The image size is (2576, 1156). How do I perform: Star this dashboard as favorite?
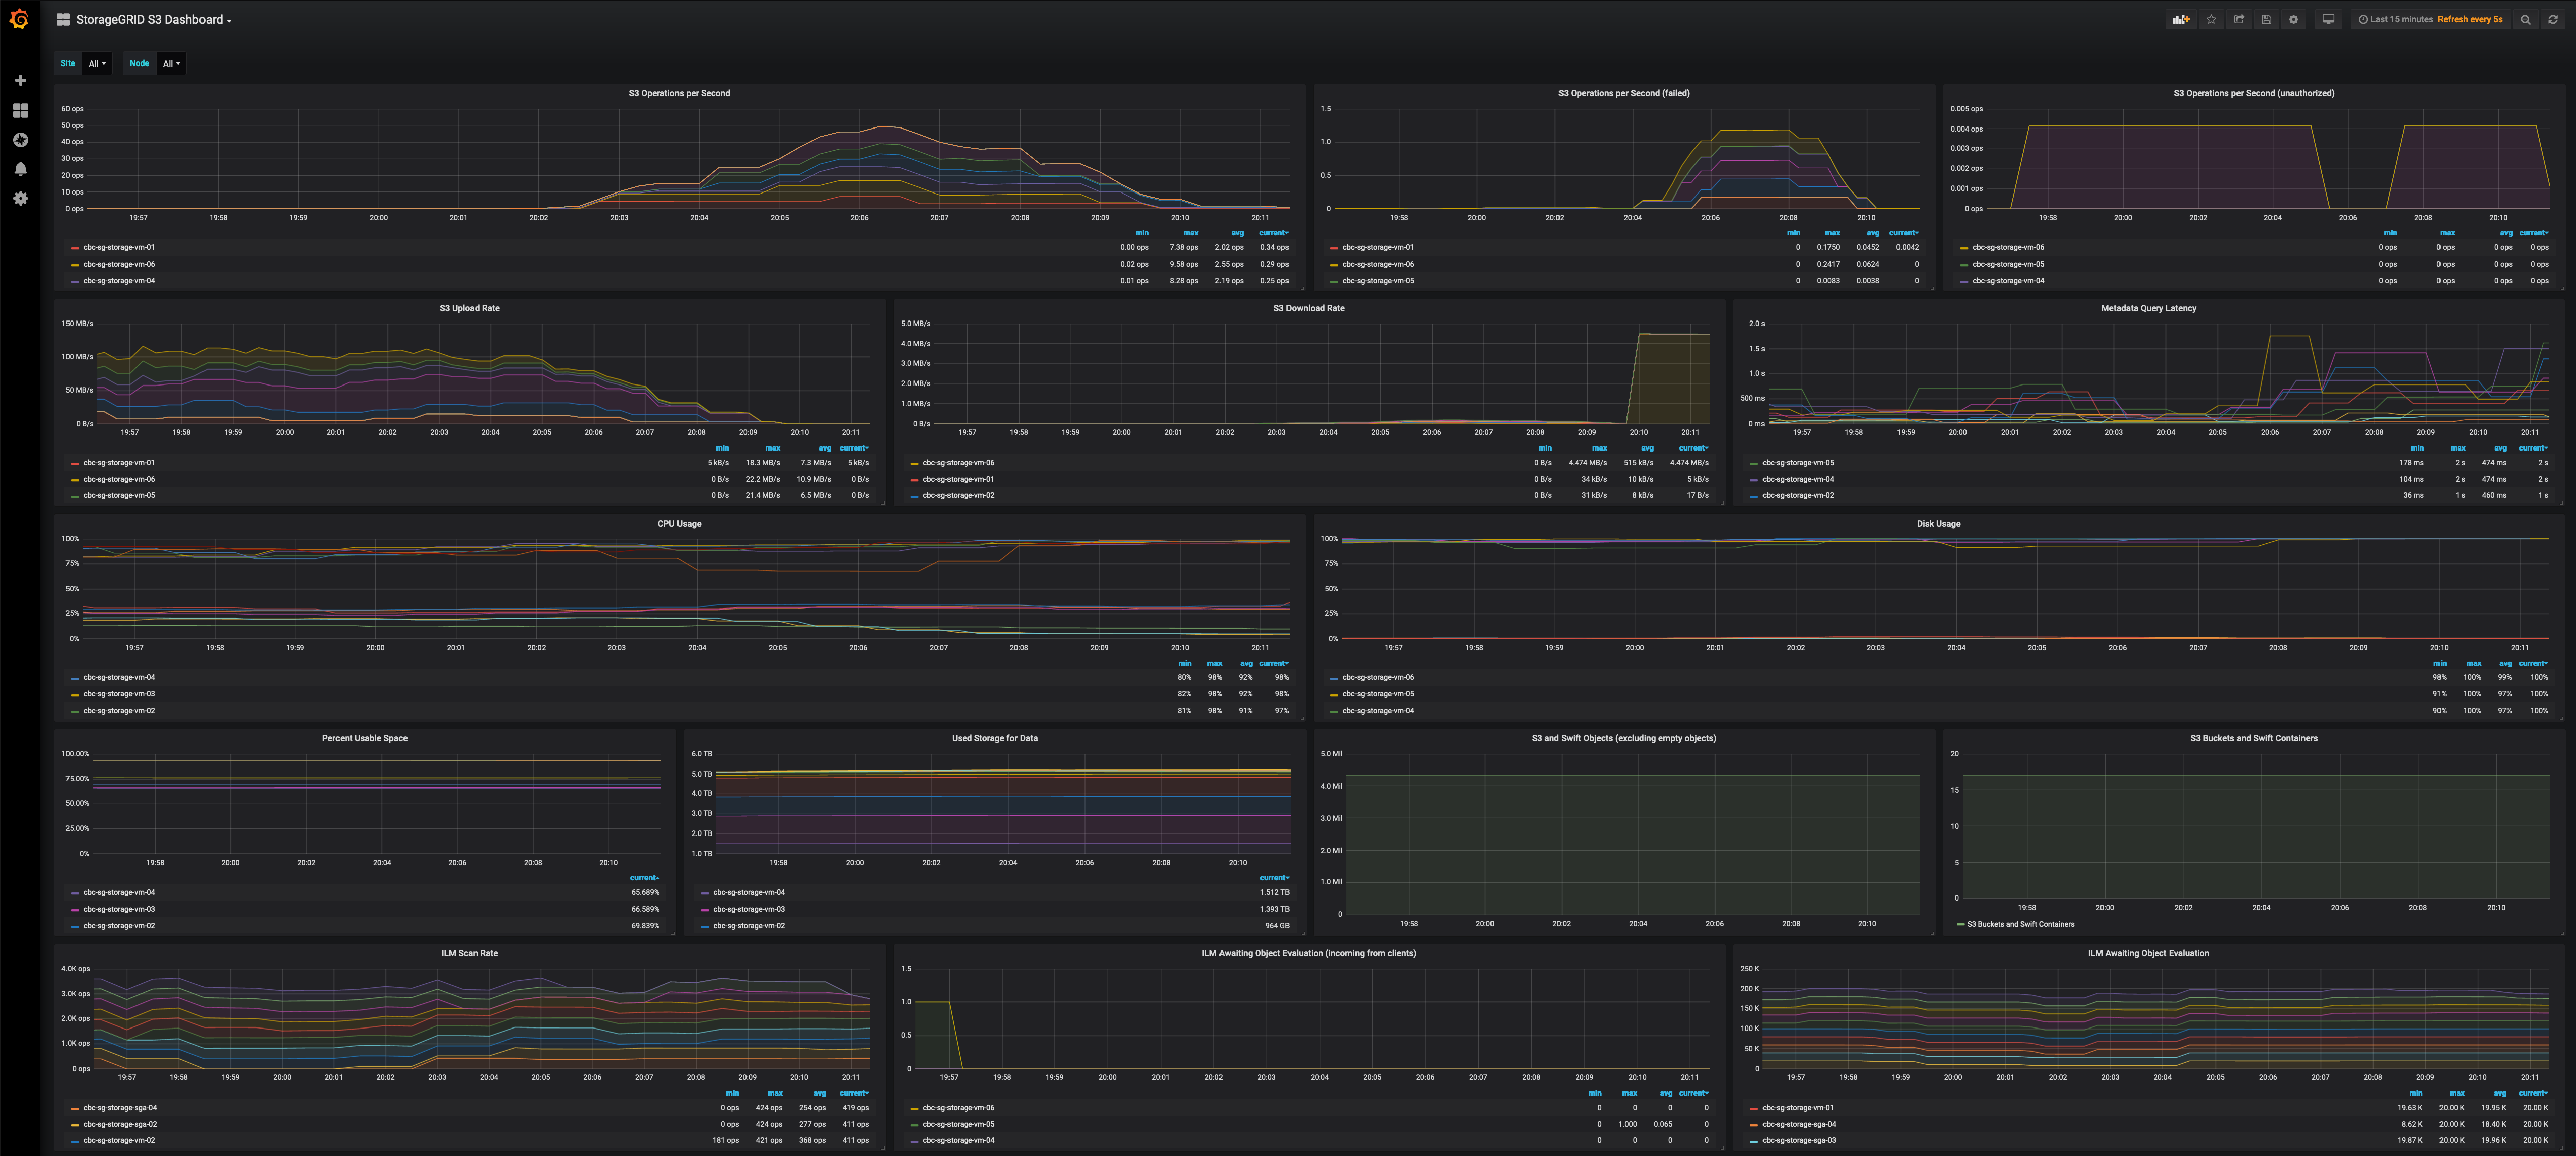pyautogui.click(x=2211, y=19)
